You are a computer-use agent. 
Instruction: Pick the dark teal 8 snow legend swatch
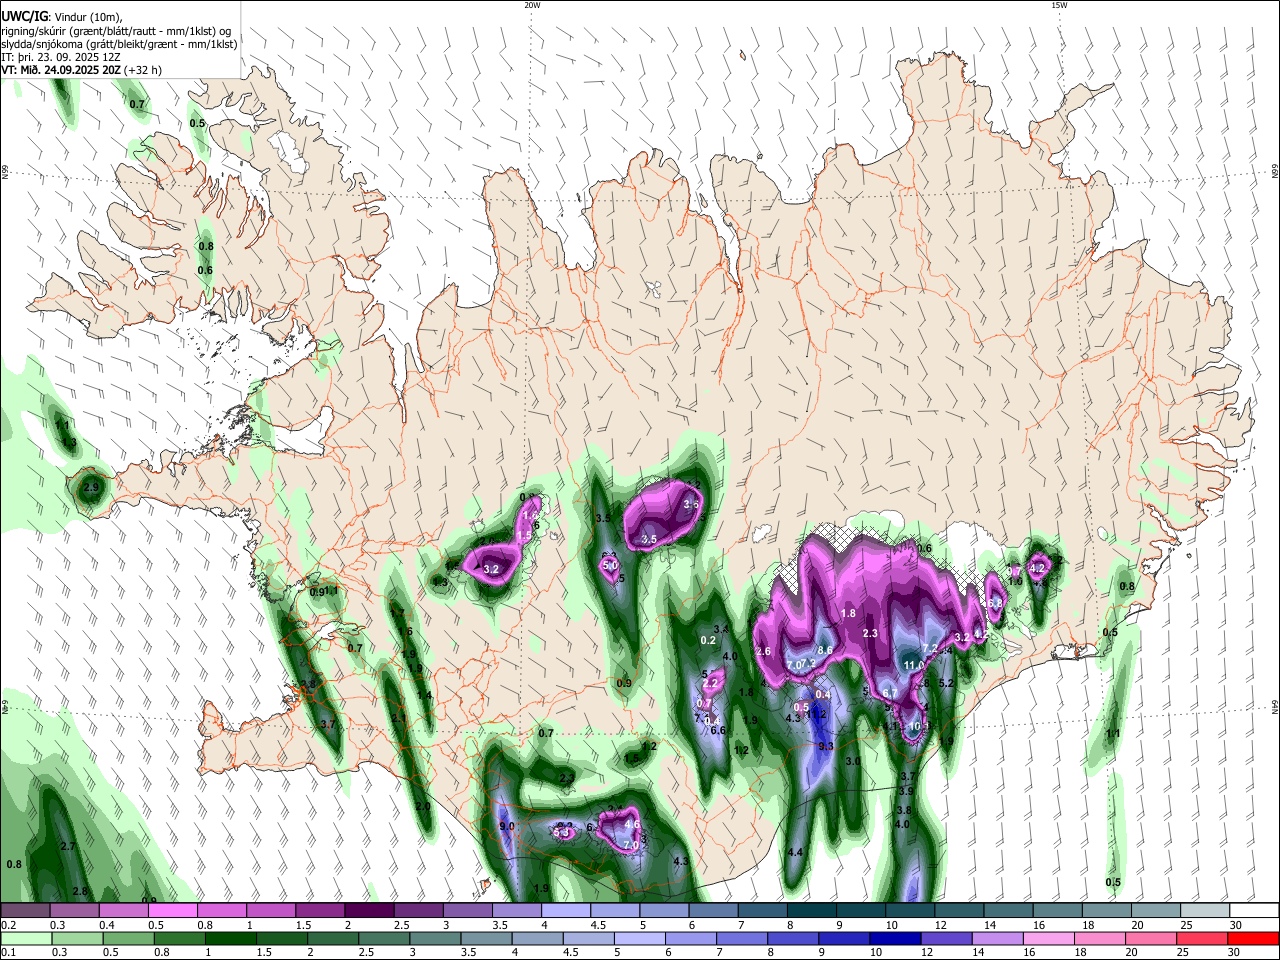click(x=810, y=910)
